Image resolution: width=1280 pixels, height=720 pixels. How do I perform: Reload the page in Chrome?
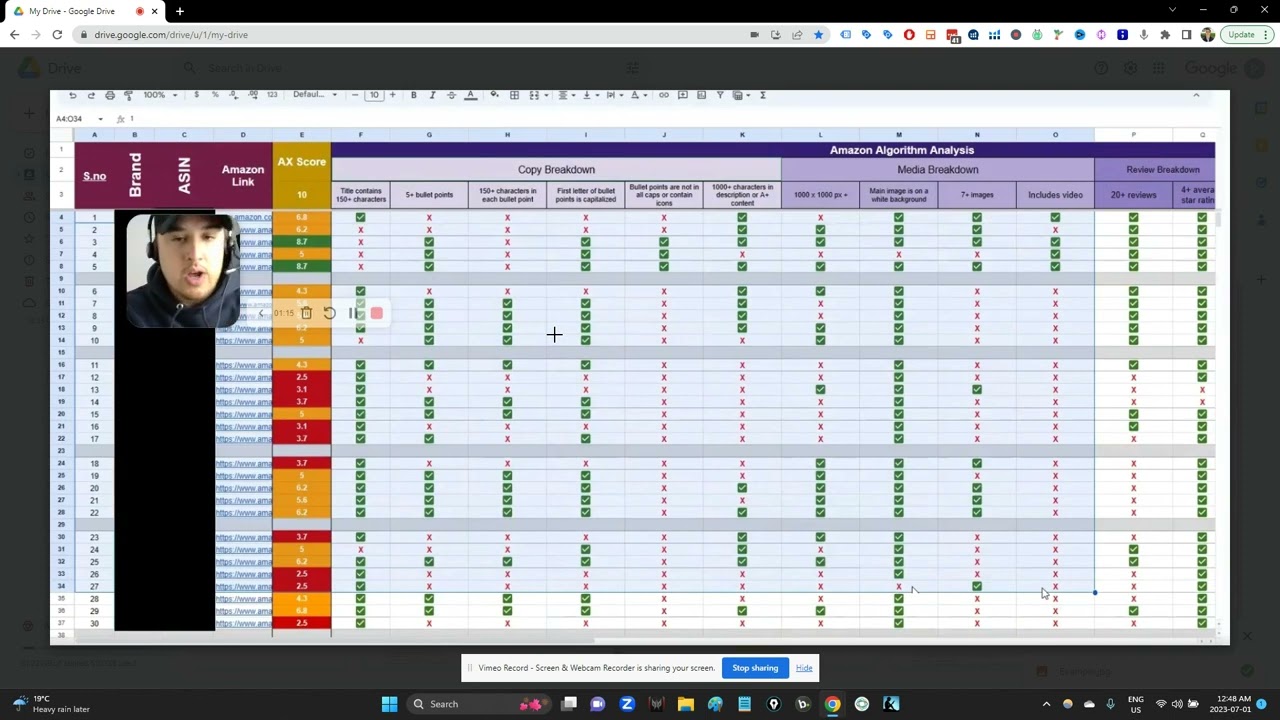[x=57, y=35]
